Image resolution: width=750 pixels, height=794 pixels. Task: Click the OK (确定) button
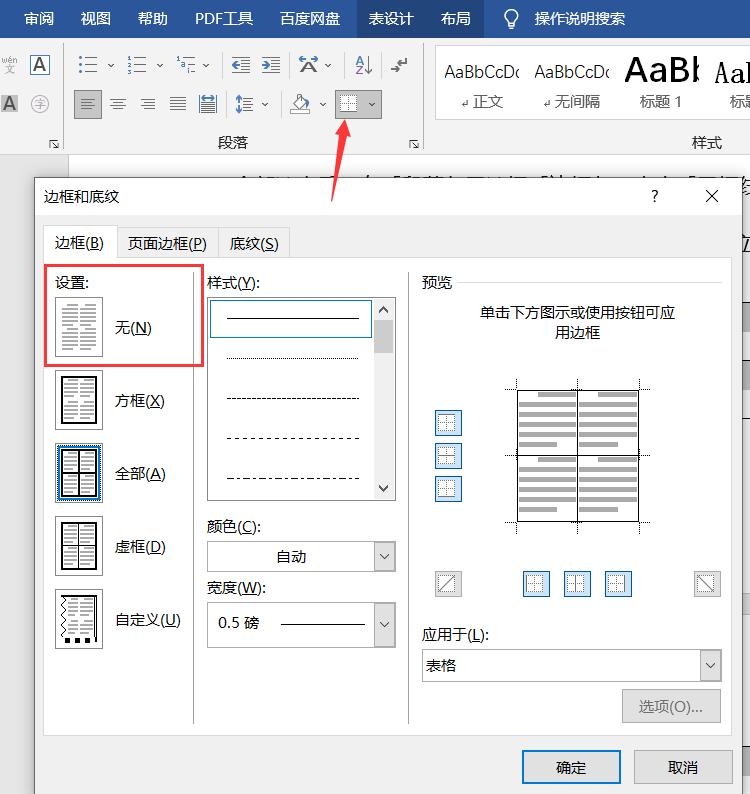pyautogui.click(x=571, y=767)
